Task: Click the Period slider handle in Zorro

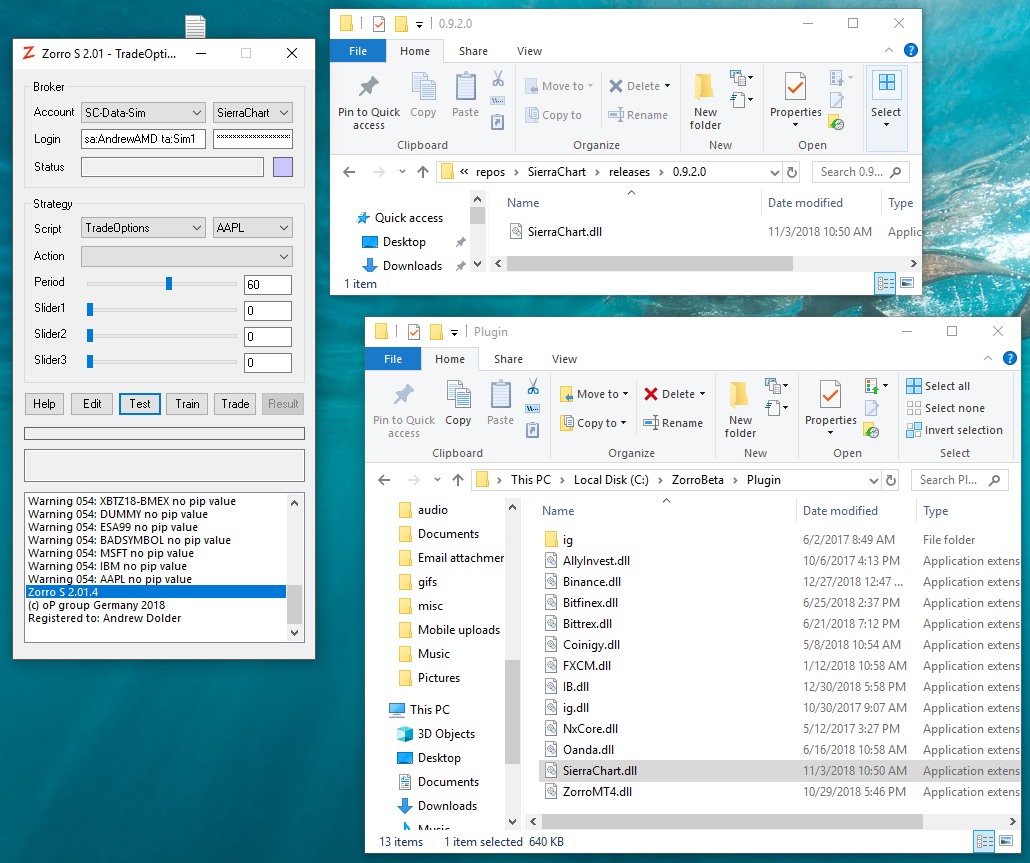Action: (x=169, y=283)
